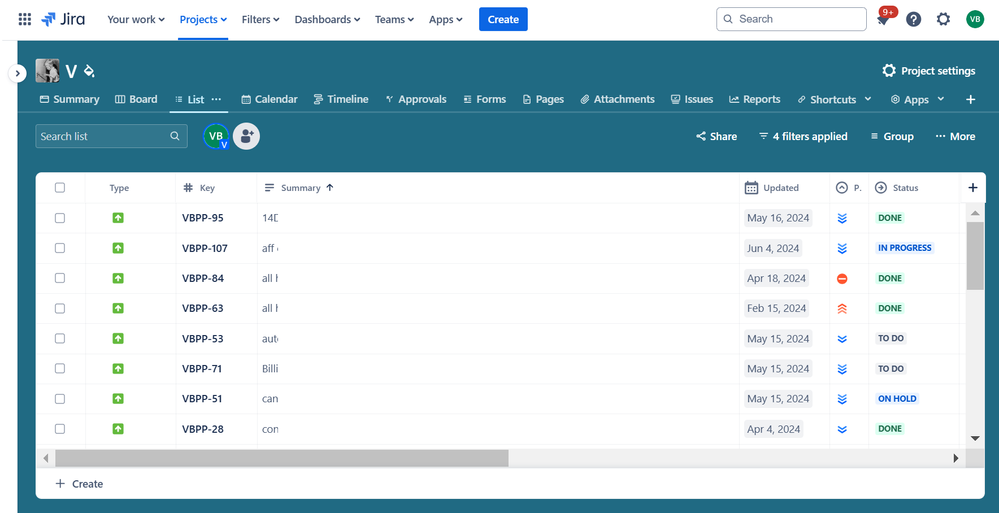Image resolution: width=999 pixels, height=513 pixels.
Task: Open the Forms tab
Action: pos(484,99)
